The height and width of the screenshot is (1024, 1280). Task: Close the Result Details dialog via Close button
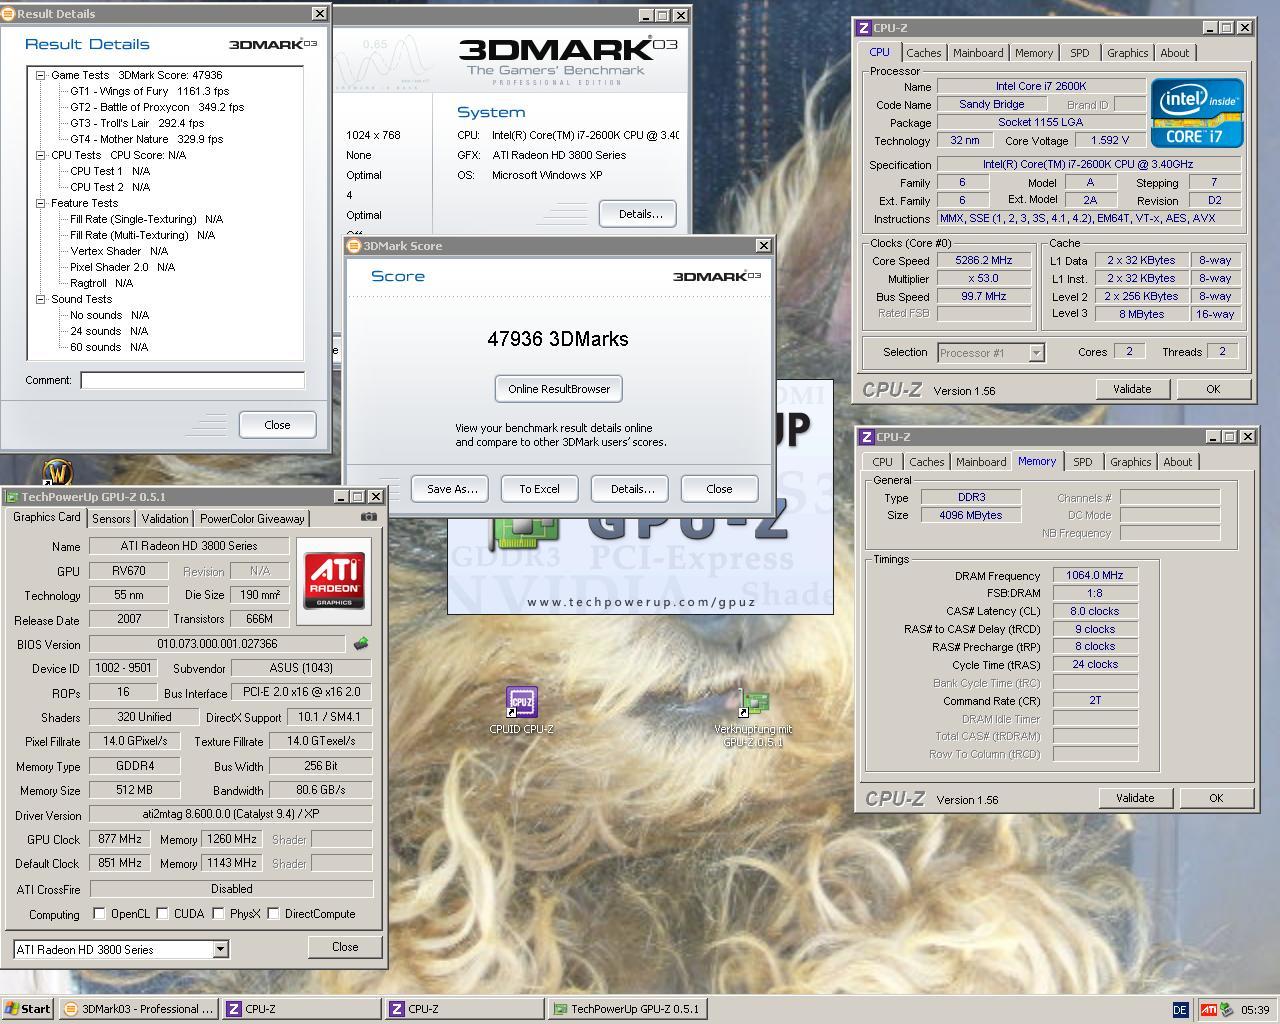pos(277,425)
